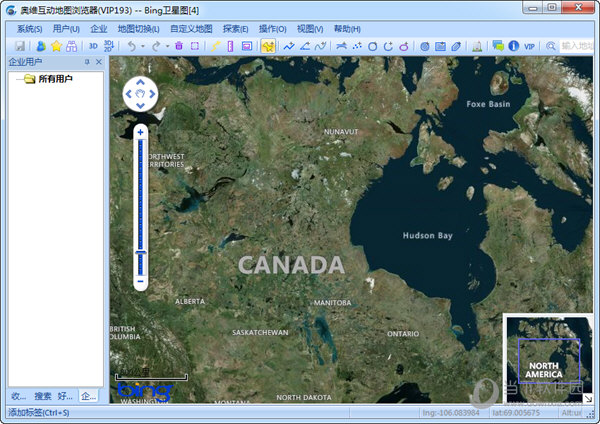600x424 pixels.
Task: Click the VIP icon in the toolbar
Action: 530,46
